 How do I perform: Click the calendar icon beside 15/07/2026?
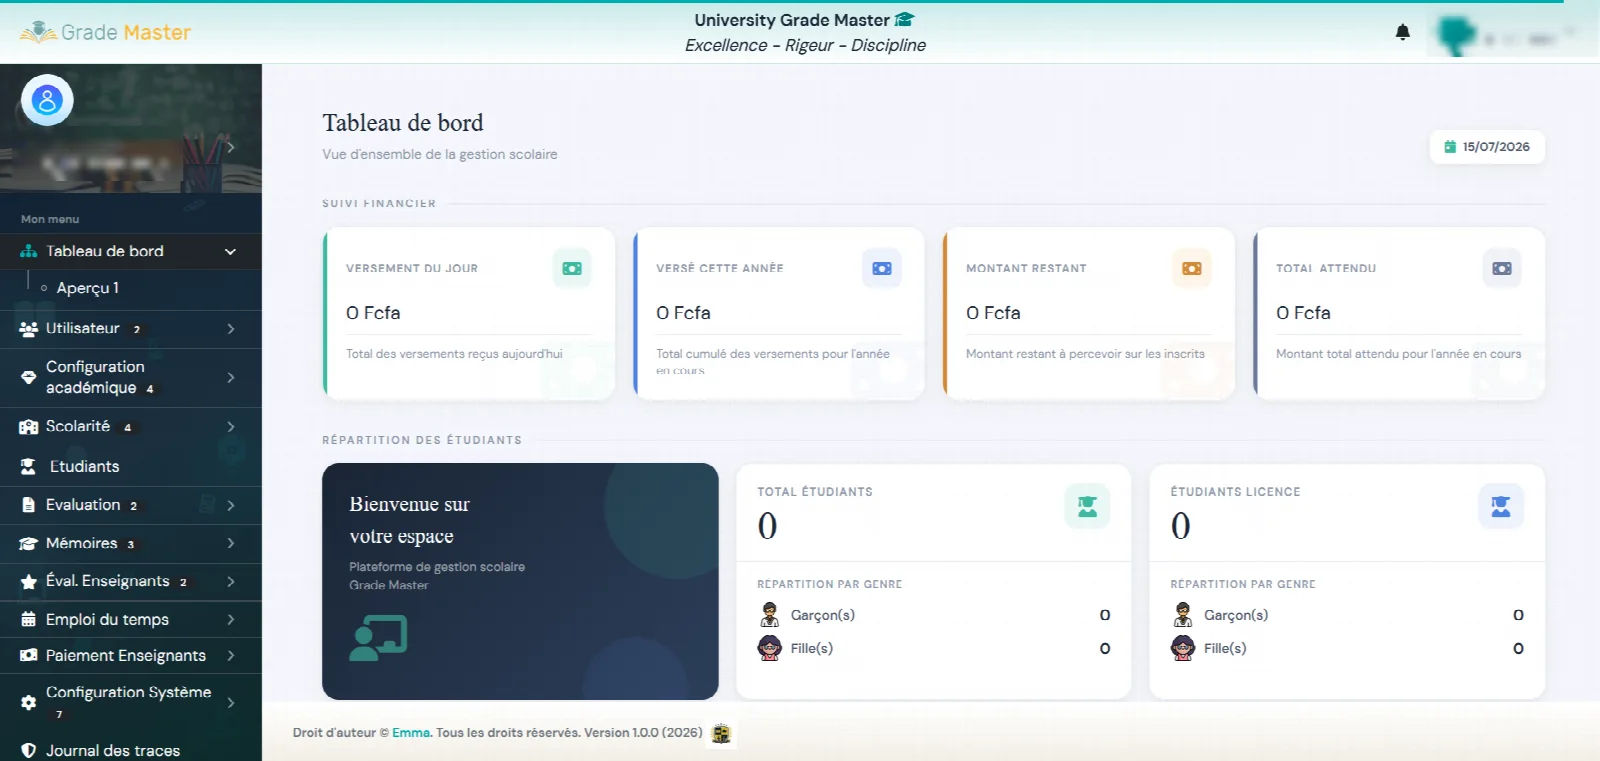1450,147
